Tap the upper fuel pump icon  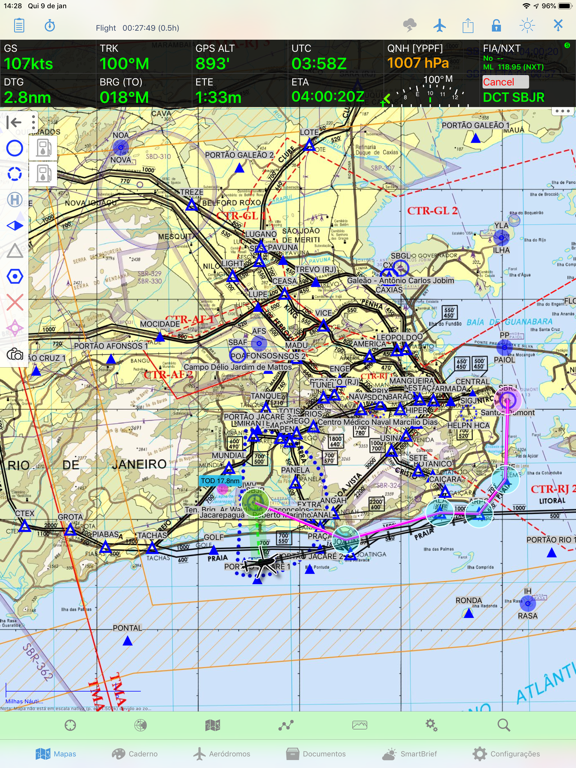43,148
